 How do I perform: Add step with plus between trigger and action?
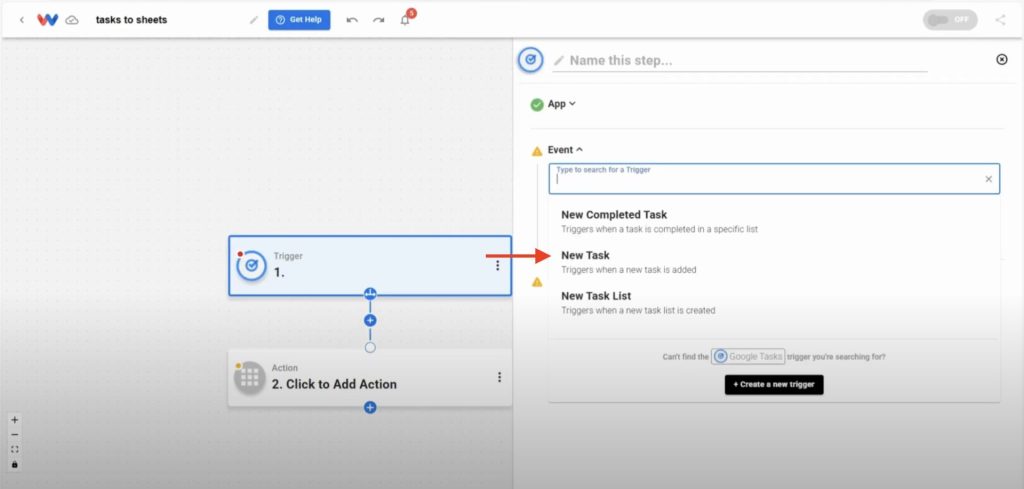tap(370, 321)
